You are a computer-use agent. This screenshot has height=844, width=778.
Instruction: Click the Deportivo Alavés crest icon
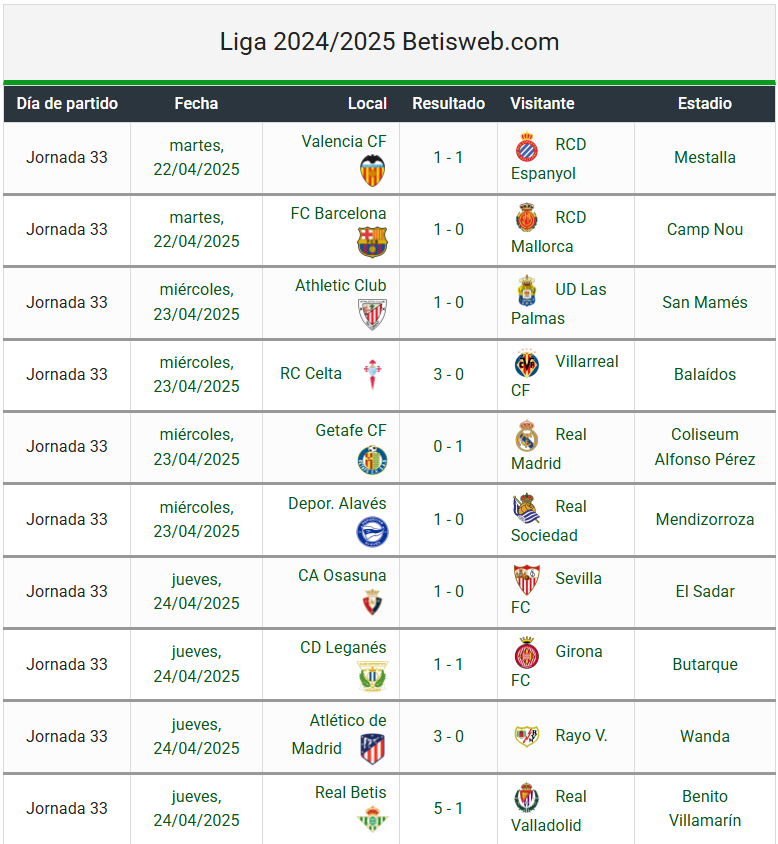point(372,532)
